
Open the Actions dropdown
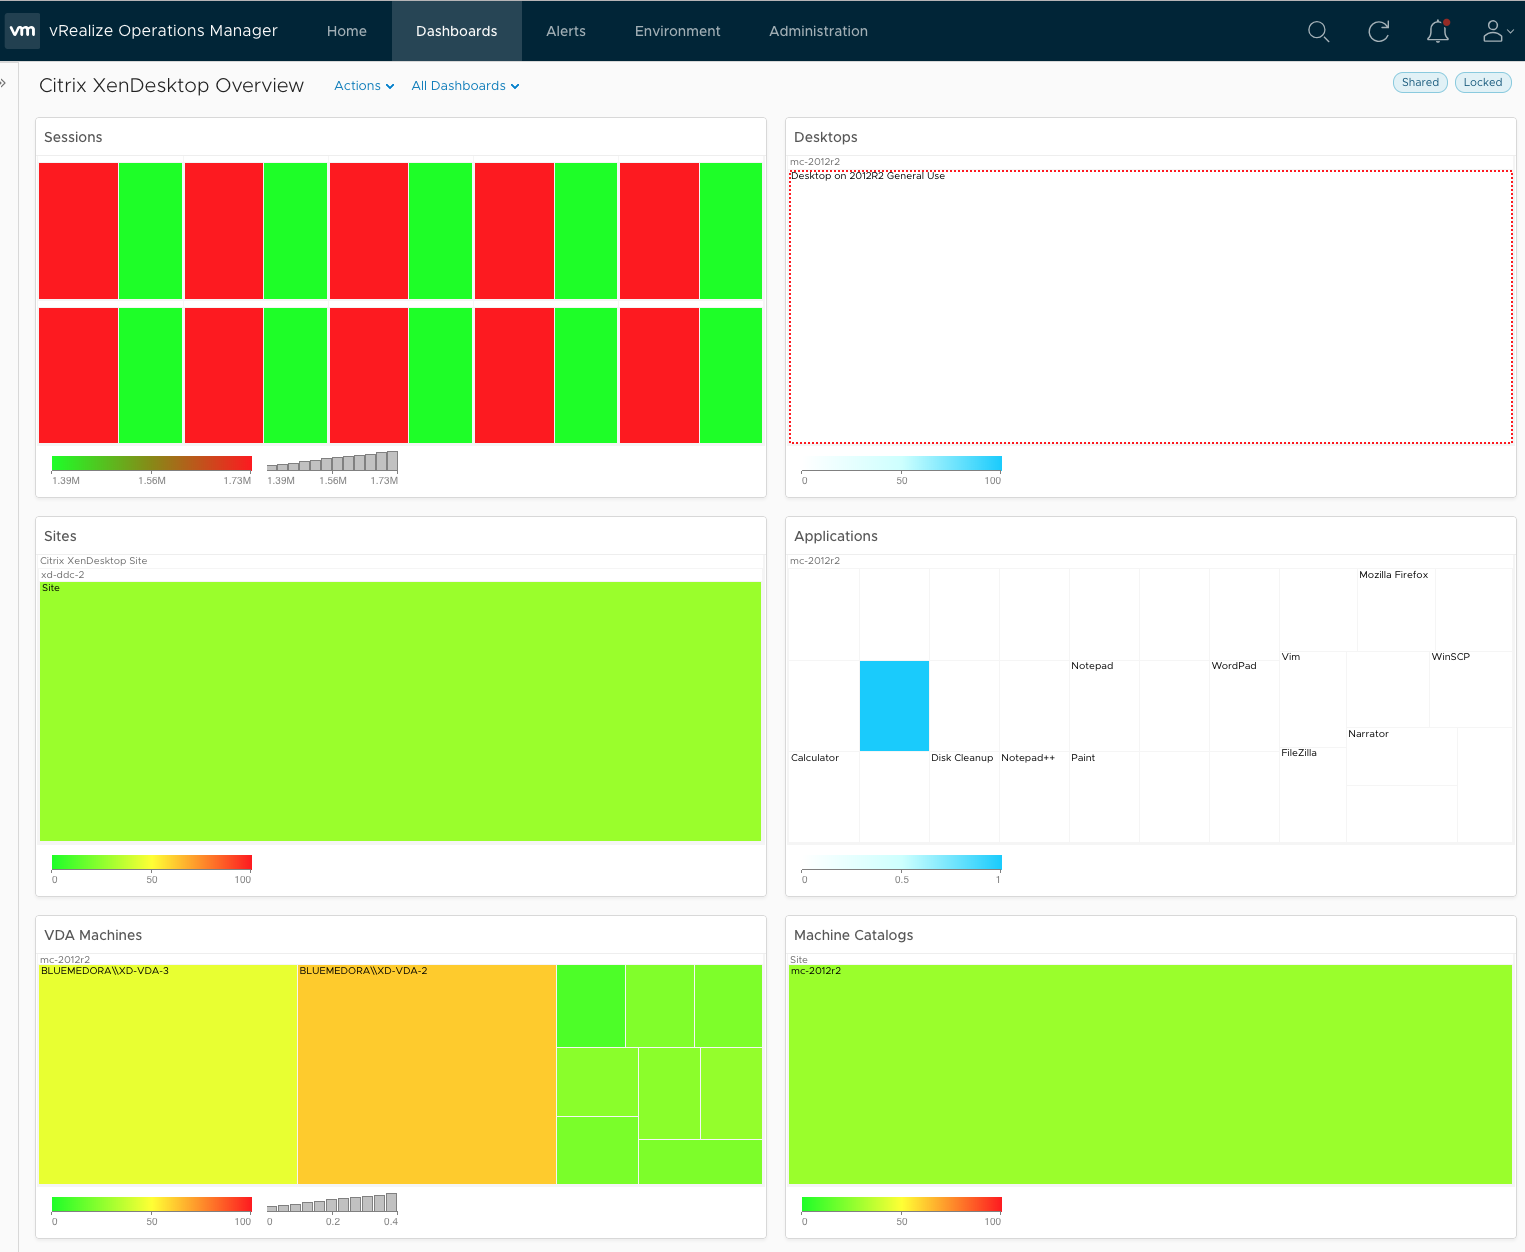click(364, 86)
